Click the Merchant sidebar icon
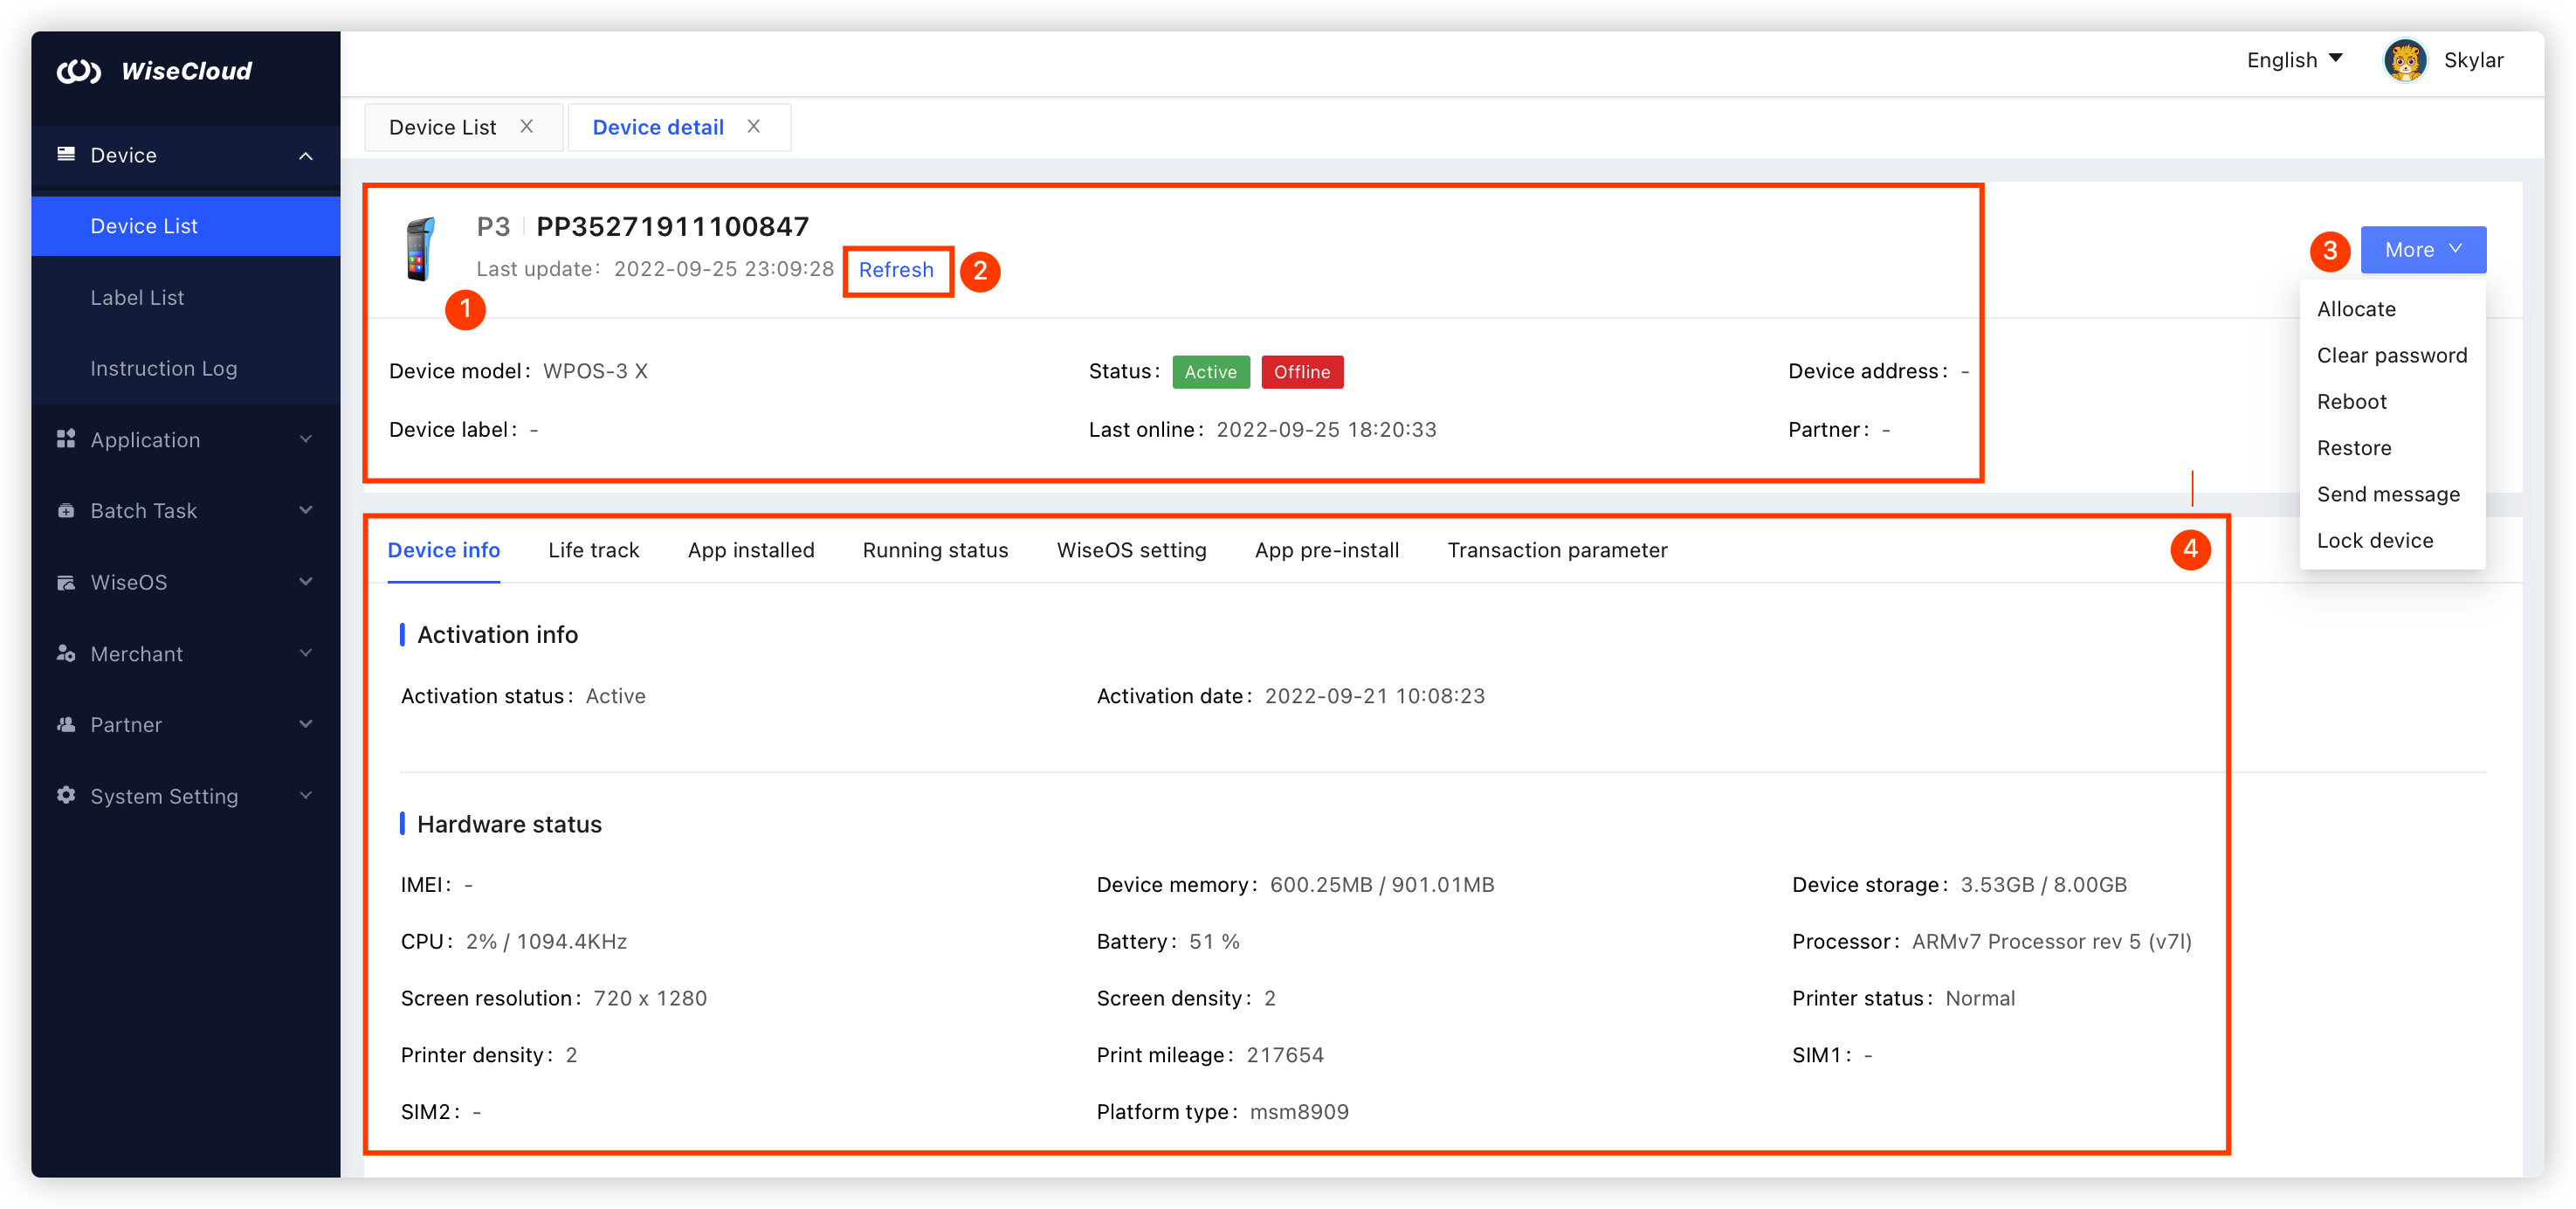2576x1209 pixels. (x=66, y=653)
